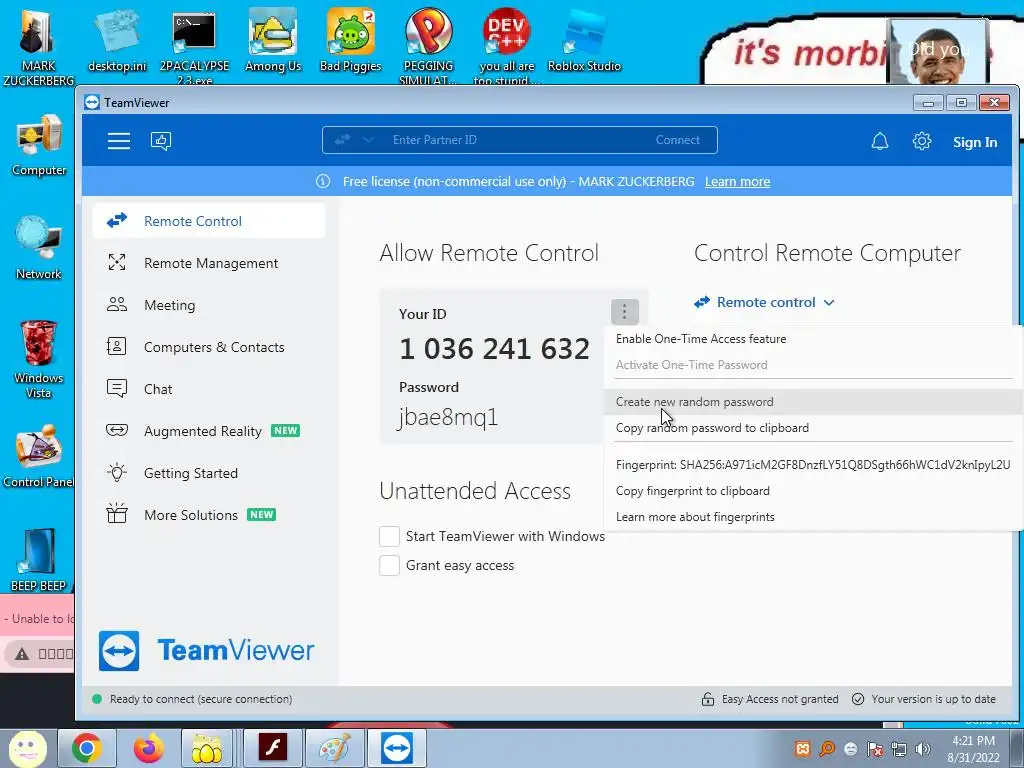Click the three-dot options button beside Your ID
This screenshot has width=1024, height=768.
(624, 312)
